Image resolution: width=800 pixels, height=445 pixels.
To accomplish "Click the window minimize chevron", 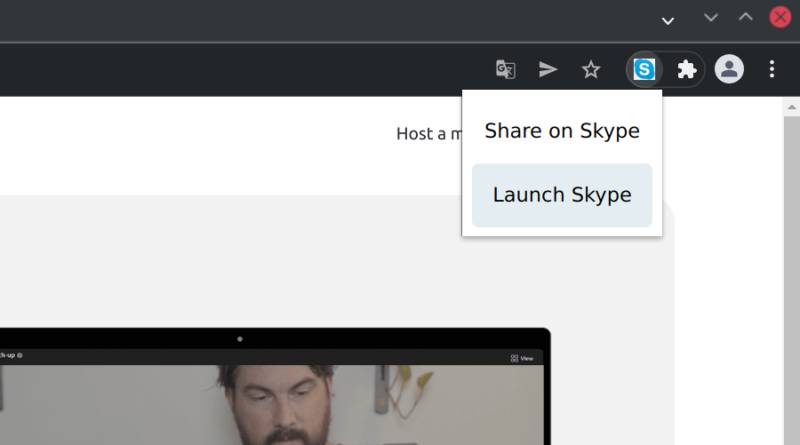I will point(711,17).
